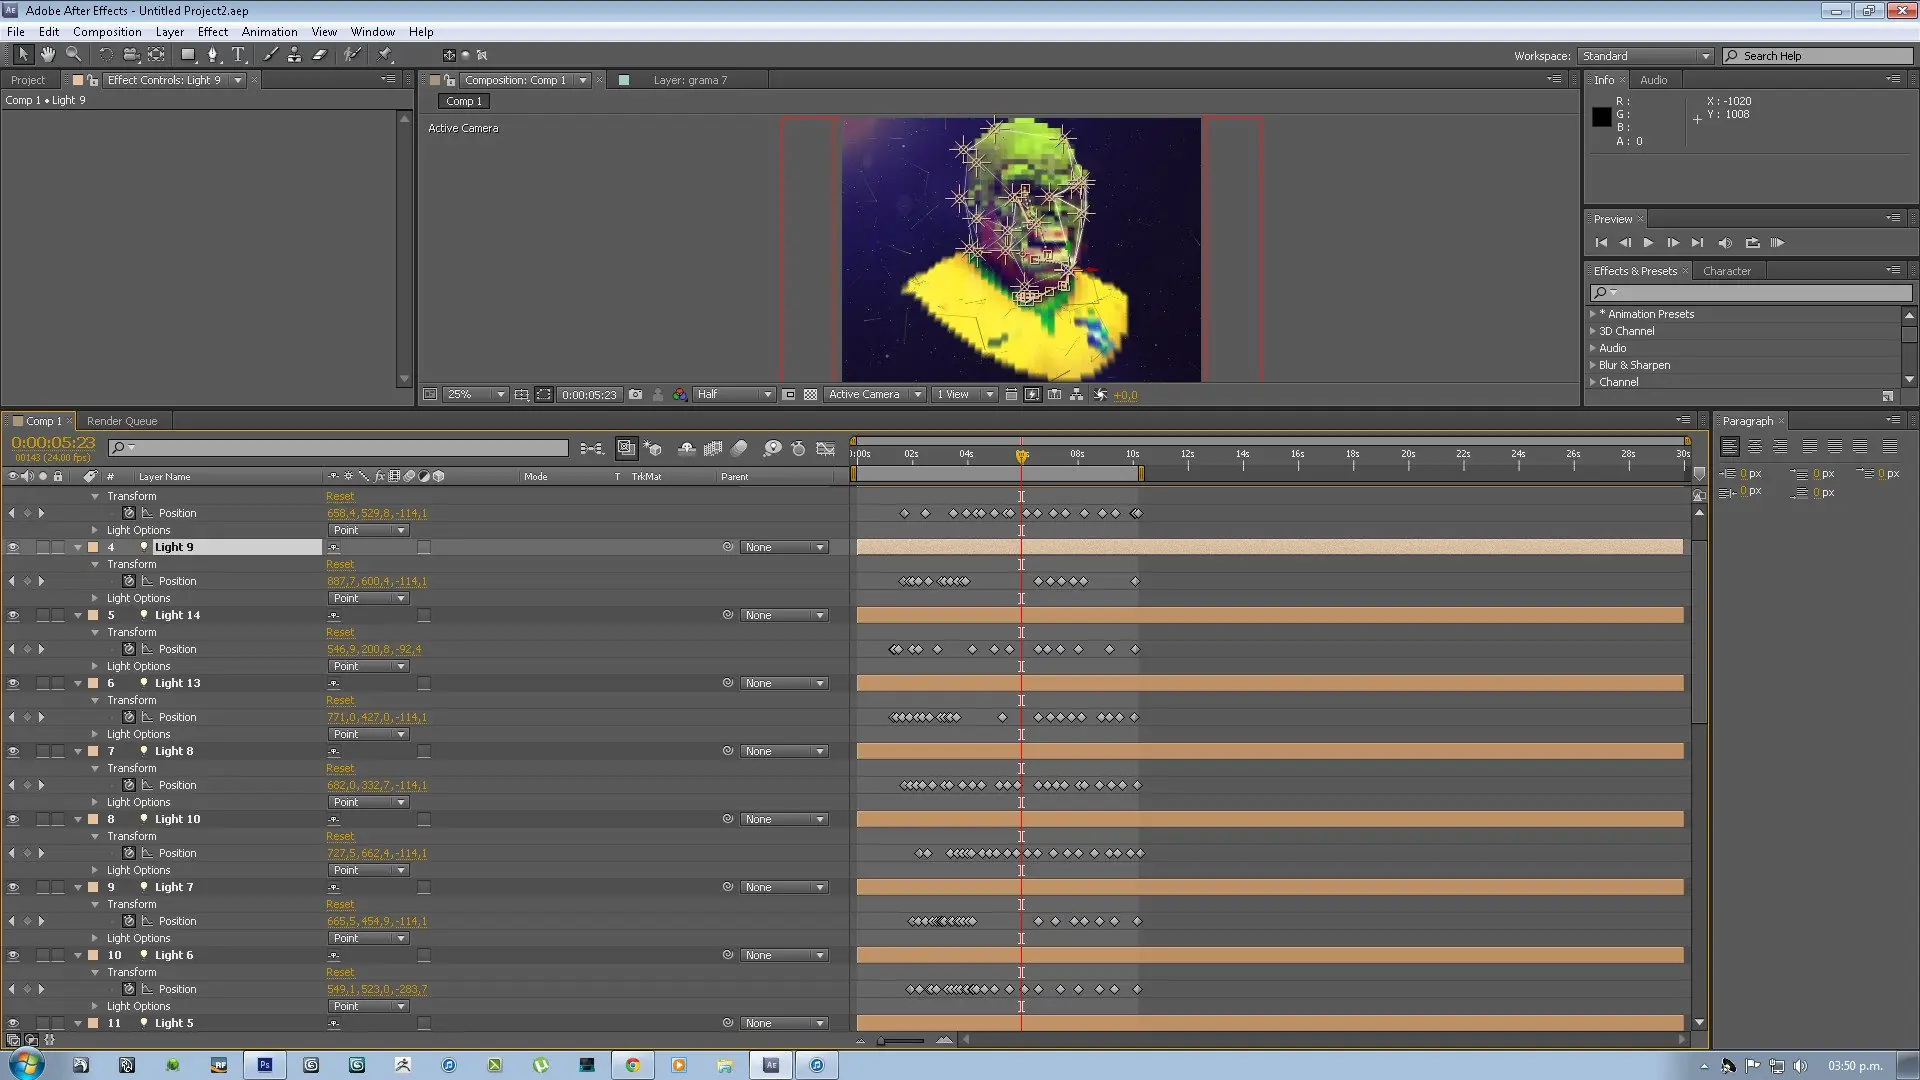
Task: Open the Half resolution dropdown
Action: click(733, 395)
